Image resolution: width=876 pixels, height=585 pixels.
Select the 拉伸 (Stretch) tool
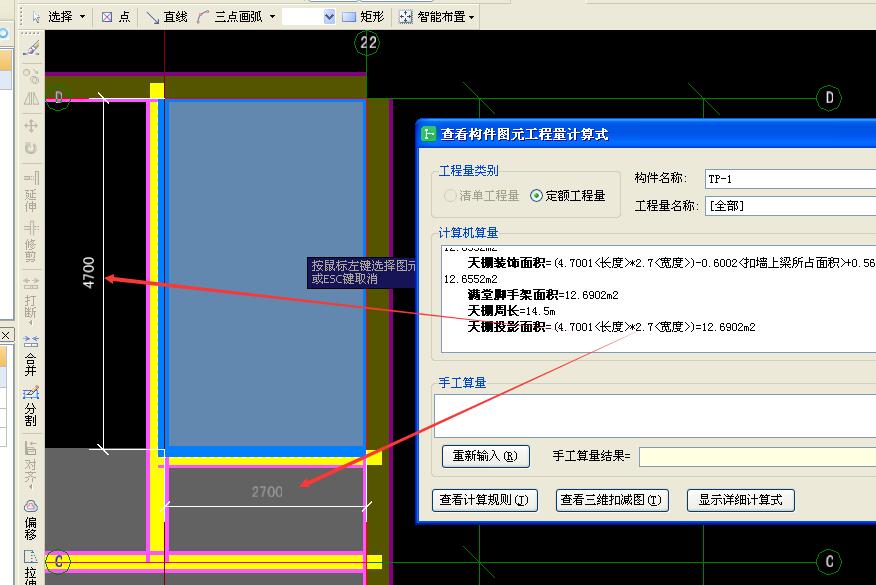click(31, 567)
